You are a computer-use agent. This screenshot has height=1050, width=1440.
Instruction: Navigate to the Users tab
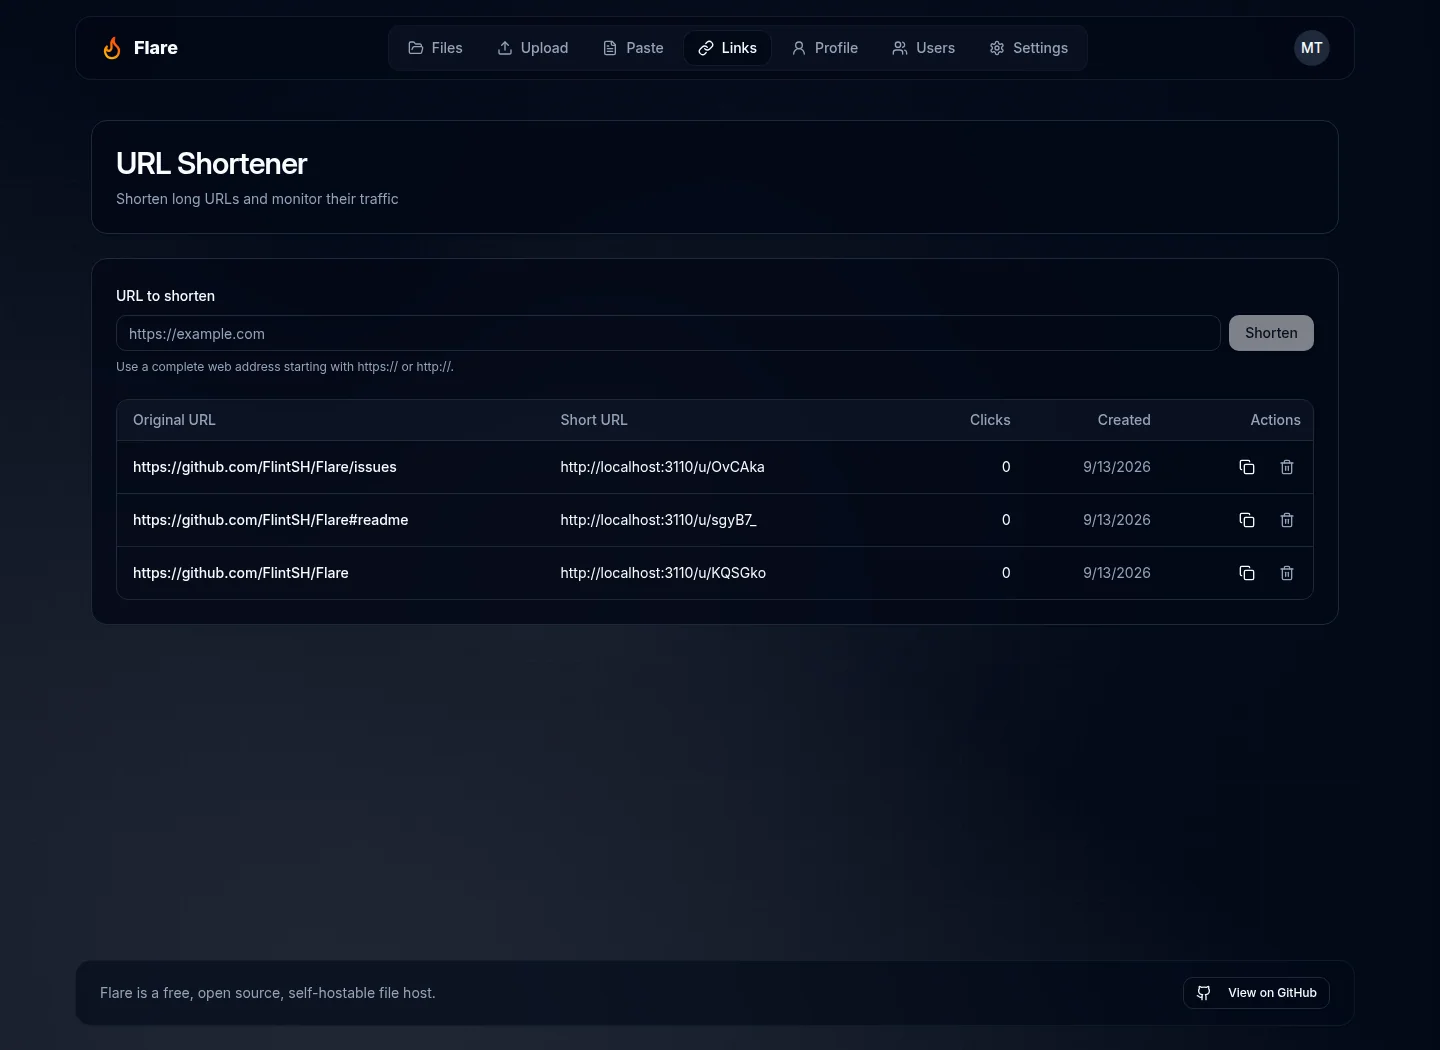923,48
